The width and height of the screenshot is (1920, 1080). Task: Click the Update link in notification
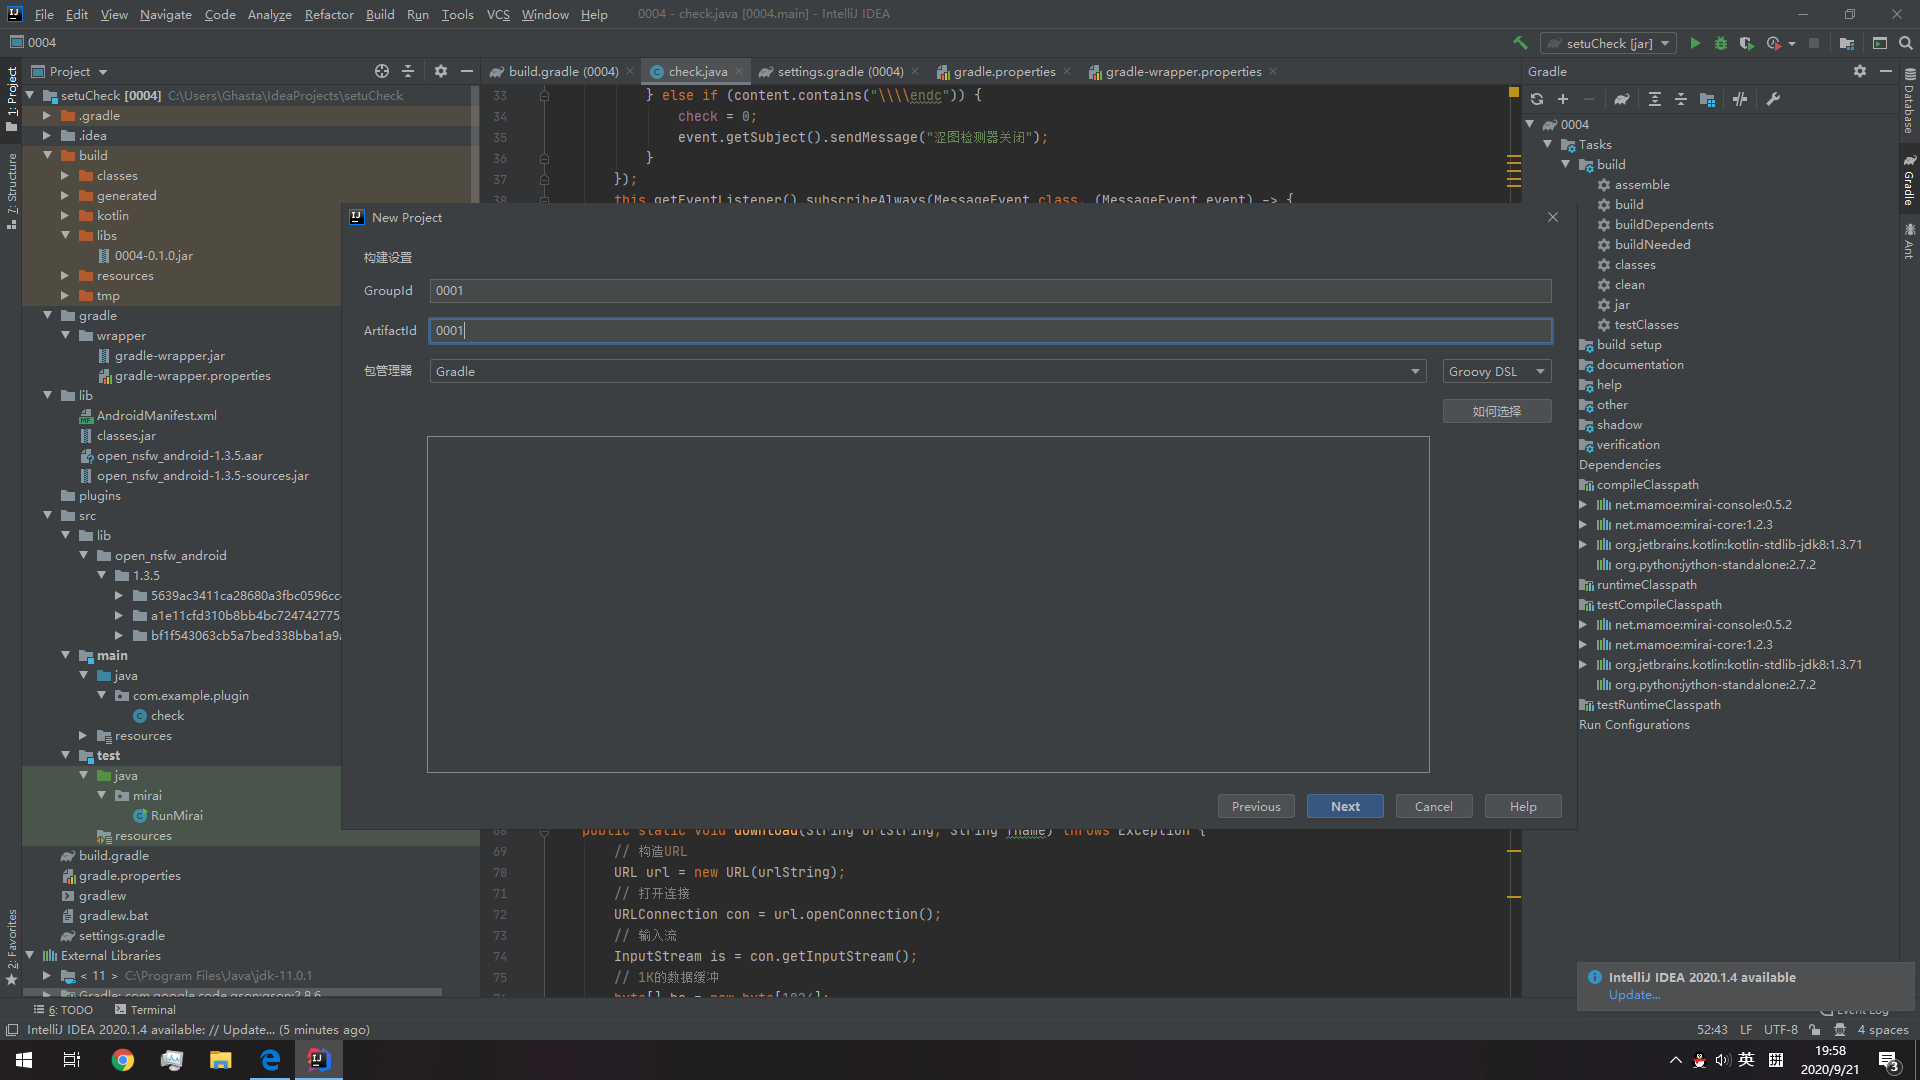pos(1634,995)
